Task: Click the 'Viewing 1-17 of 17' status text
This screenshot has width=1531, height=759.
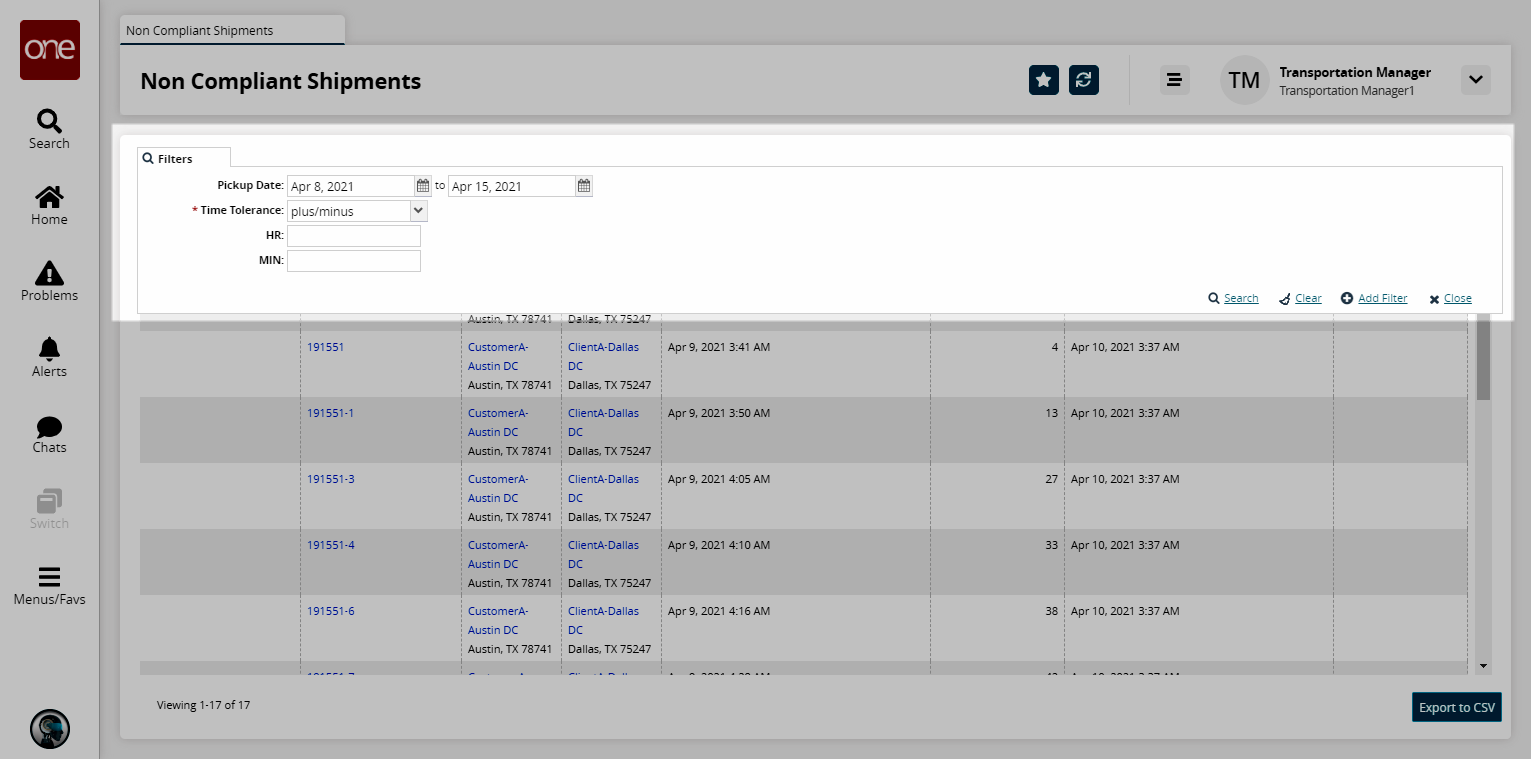Action: click(x=203, y=705)
